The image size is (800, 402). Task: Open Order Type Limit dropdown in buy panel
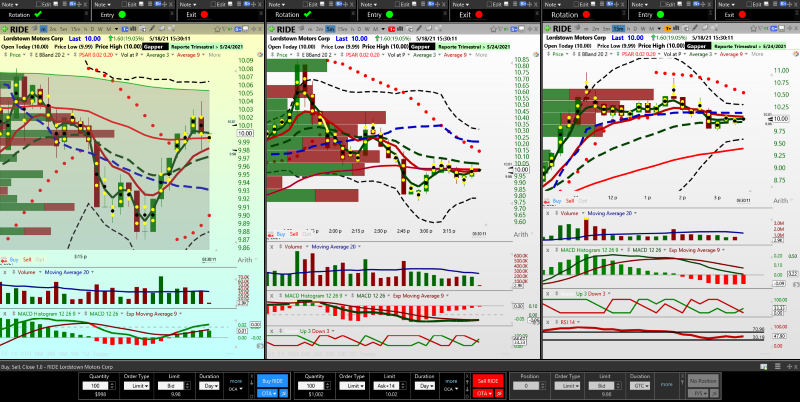click(137, 386)
